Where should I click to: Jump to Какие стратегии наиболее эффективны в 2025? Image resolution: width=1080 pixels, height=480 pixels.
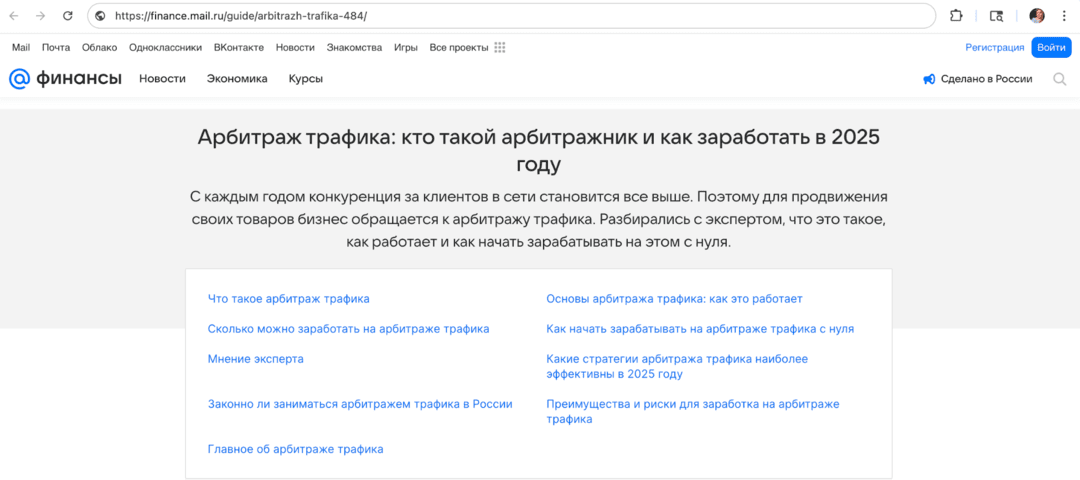(677, 366)
